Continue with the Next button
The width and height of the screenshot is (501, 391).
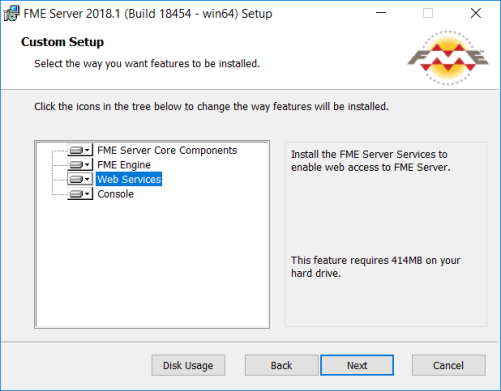tap(357, 365)
